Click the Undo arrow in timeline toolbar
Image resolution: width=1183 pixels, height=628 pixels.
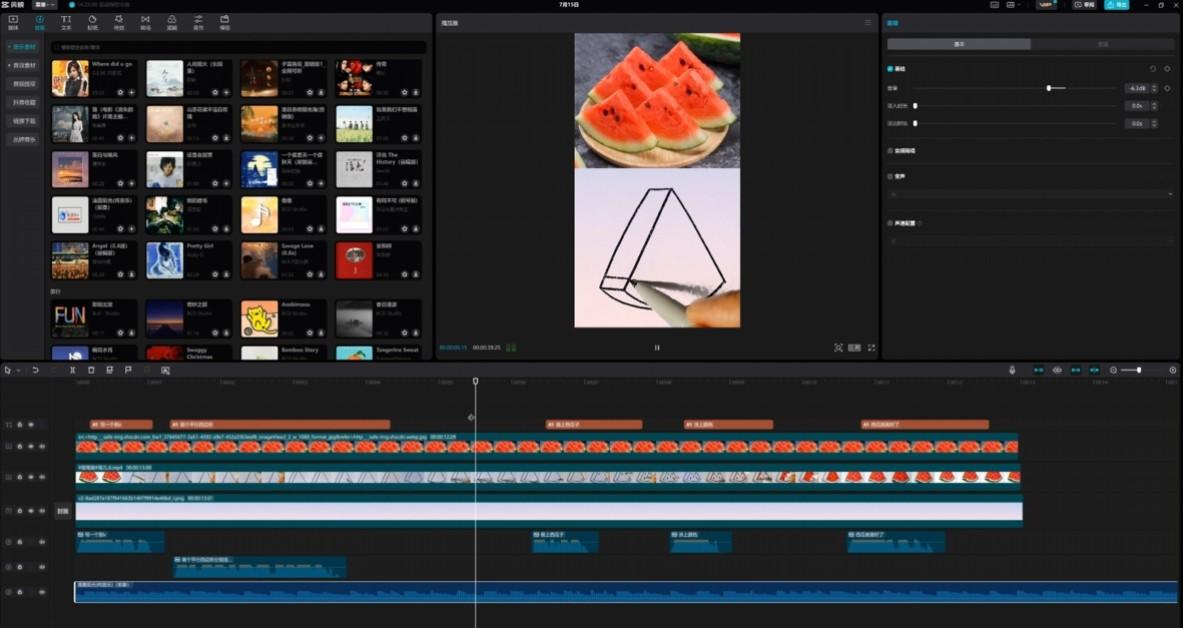[x=35, y=370]
